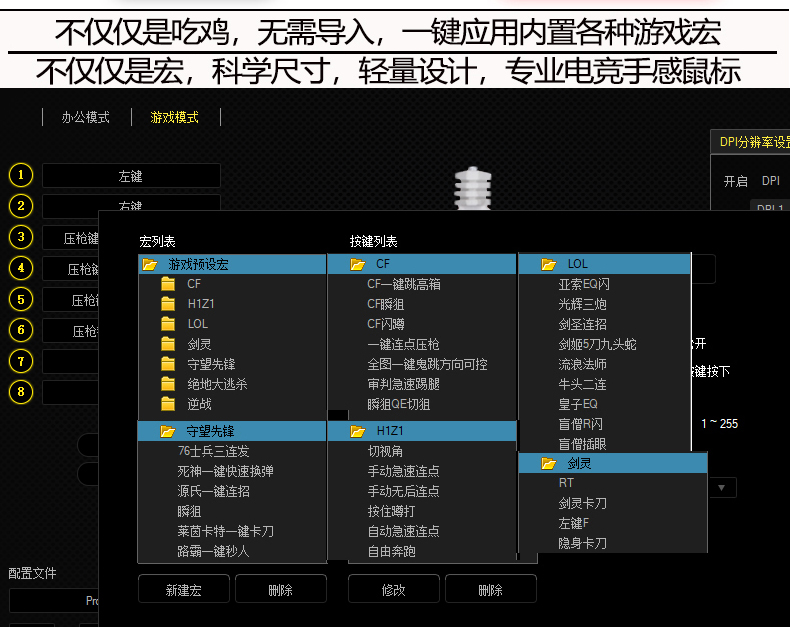Click button number 8 circle icon

point(21,392)
